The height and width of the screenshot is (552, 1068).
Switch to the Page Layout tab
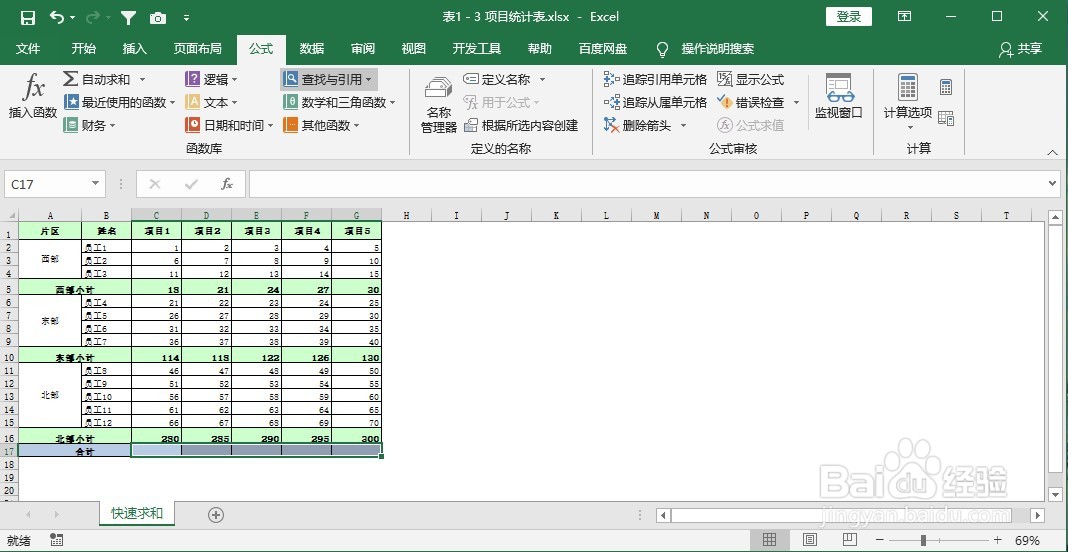point(198,48)
